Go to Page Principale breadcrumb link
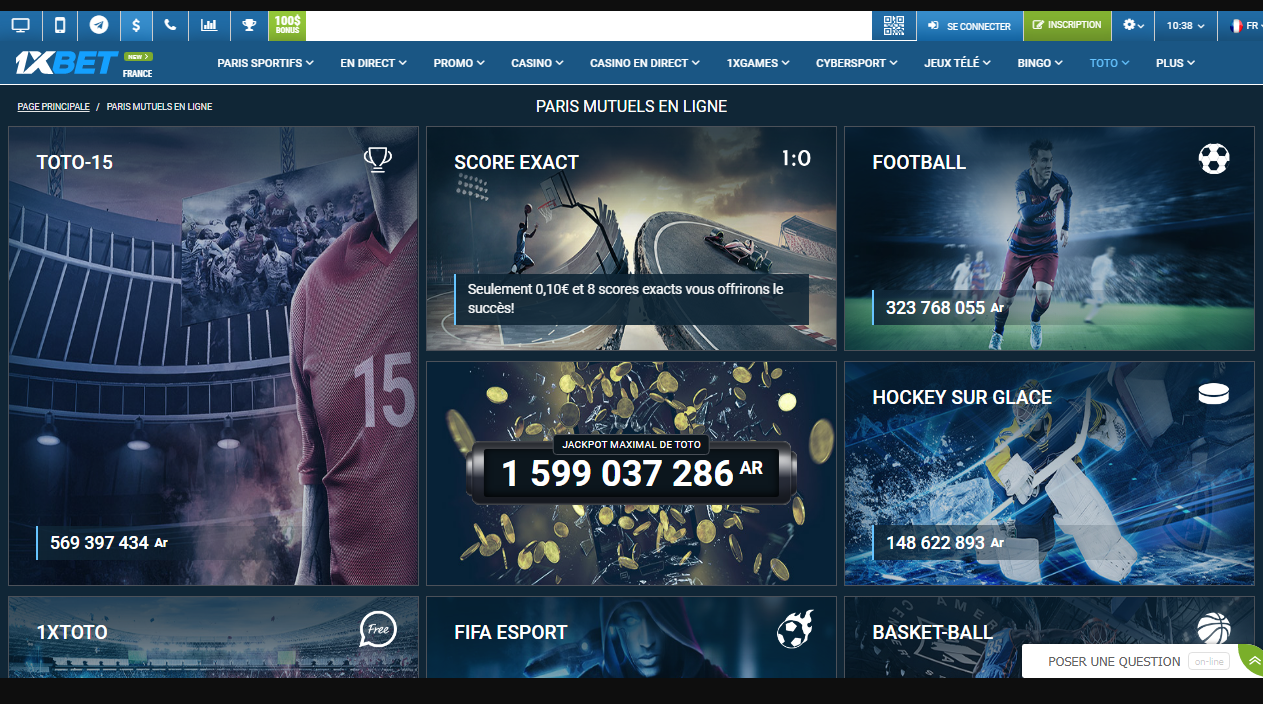 (x=53, y=106)
